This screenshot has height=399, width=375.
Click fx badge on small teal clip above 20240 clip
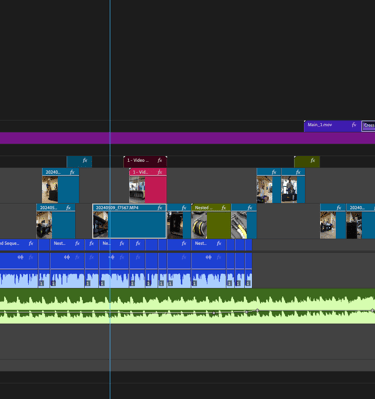tap(85, 161)
